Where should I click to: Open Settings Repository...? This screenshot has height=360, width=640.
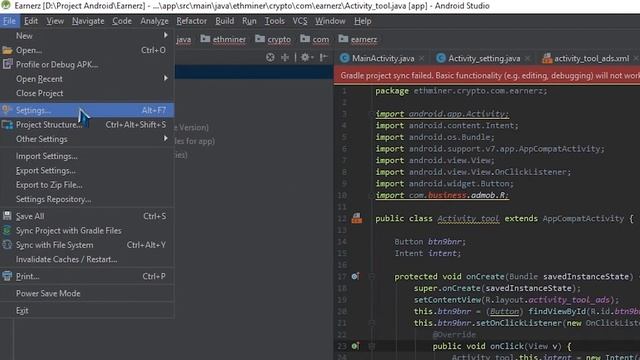pos(87,199)
